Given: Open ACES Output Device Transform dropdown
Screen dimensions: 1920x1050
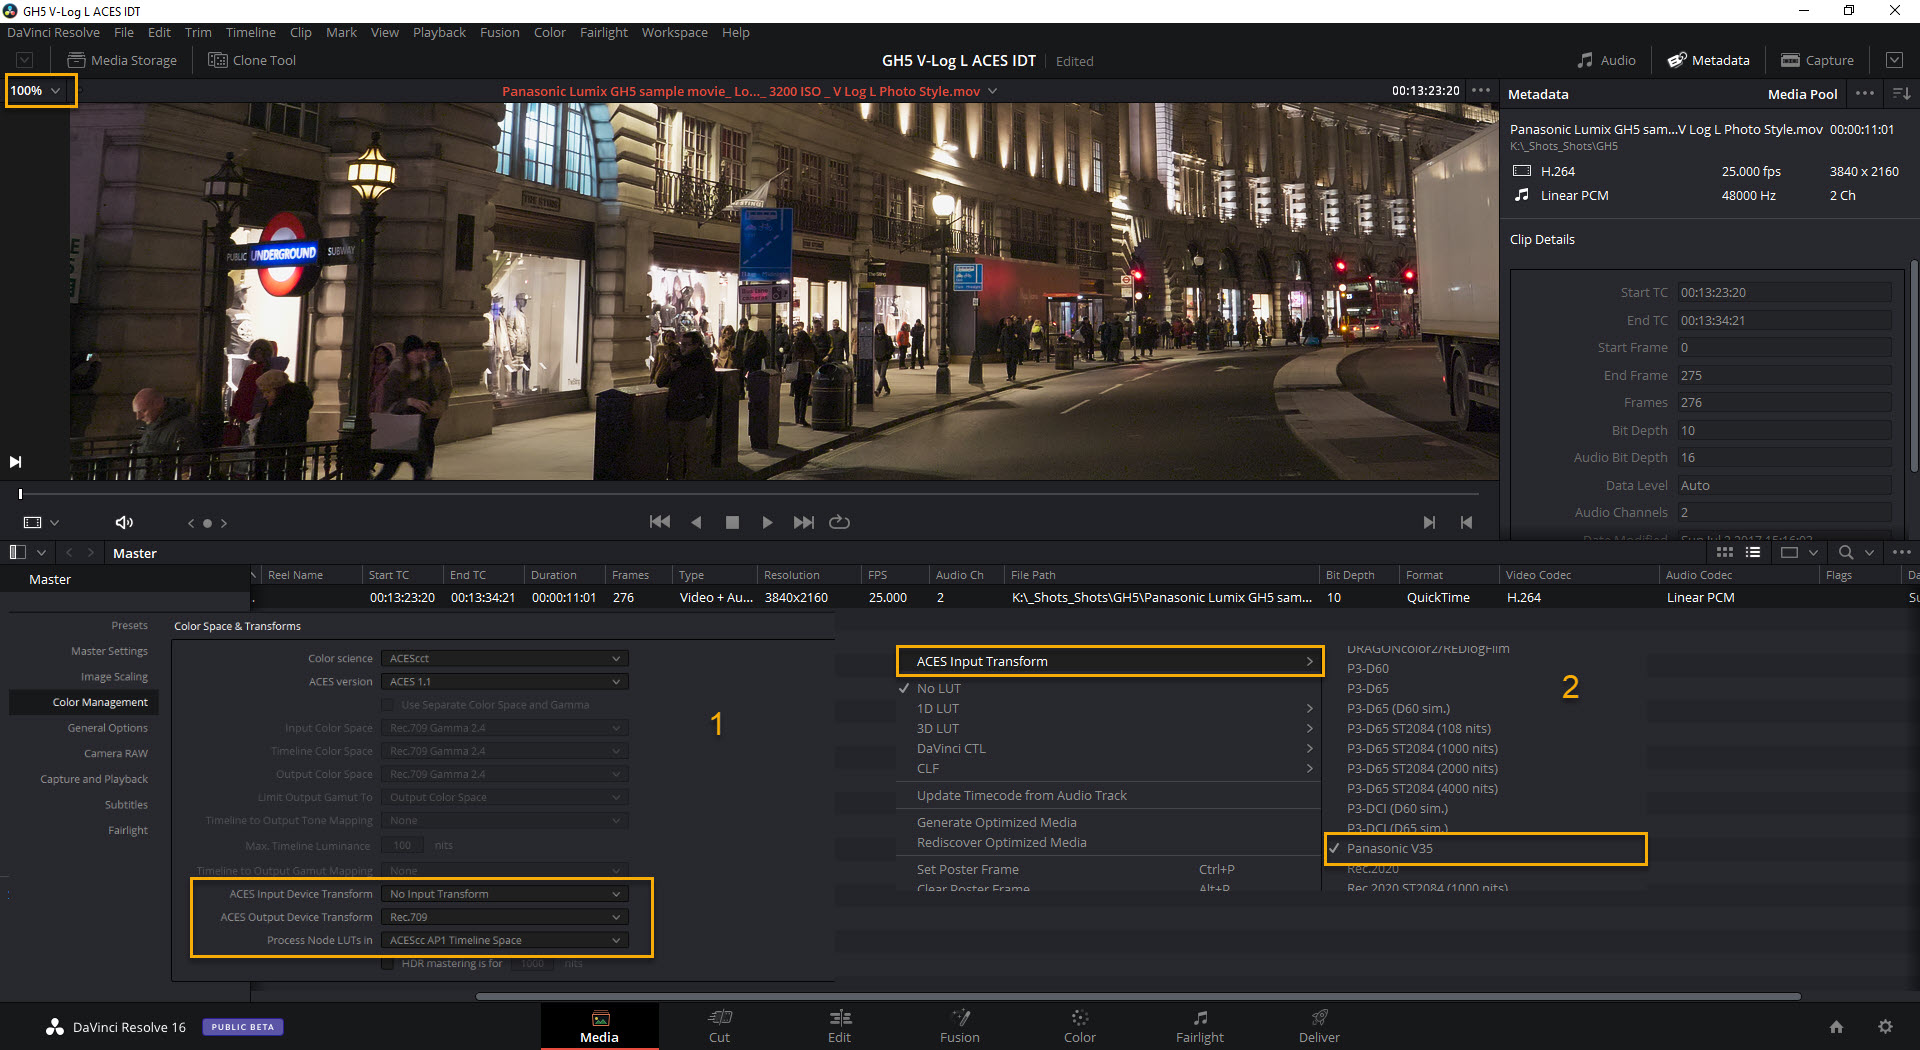Looking at the screenshot, I should click(x=505, y=917).
